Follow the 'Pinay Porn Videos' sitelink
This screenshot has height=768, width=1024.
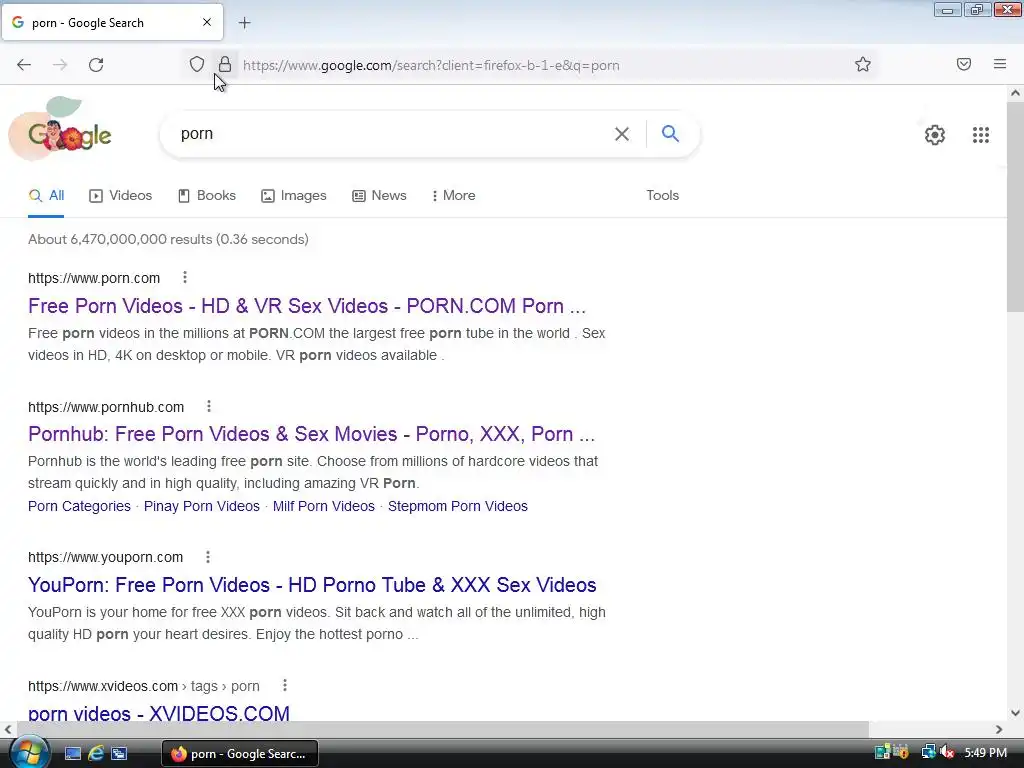[202, 506]
